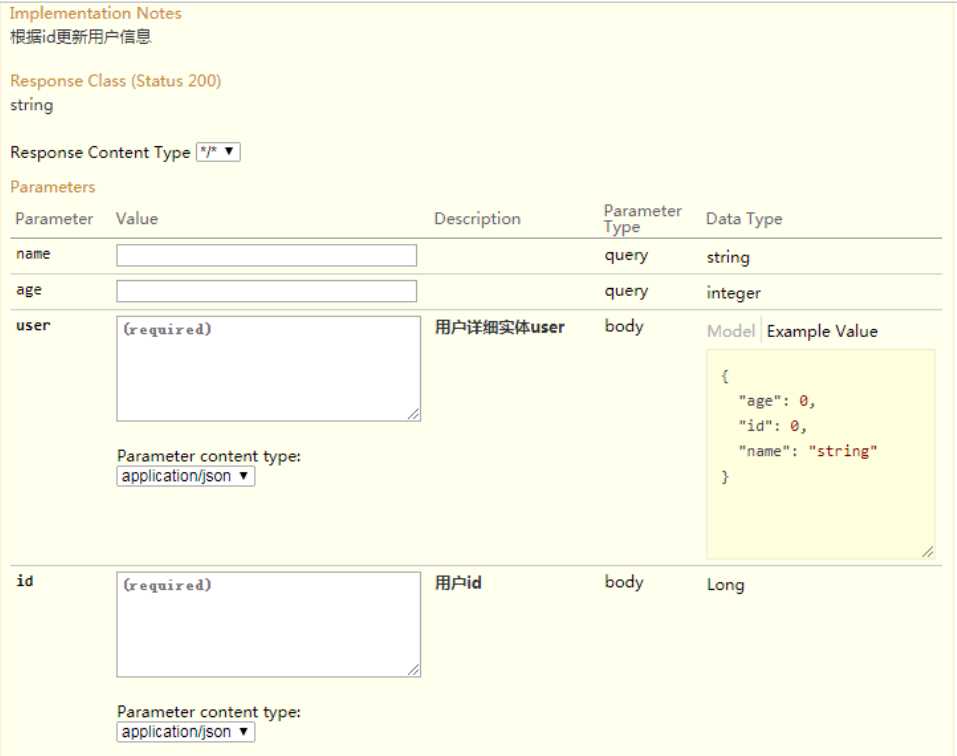Viewport: 957px width, 756px height.
Task: Click 'body' type in user row
Action: coord(624,326)
